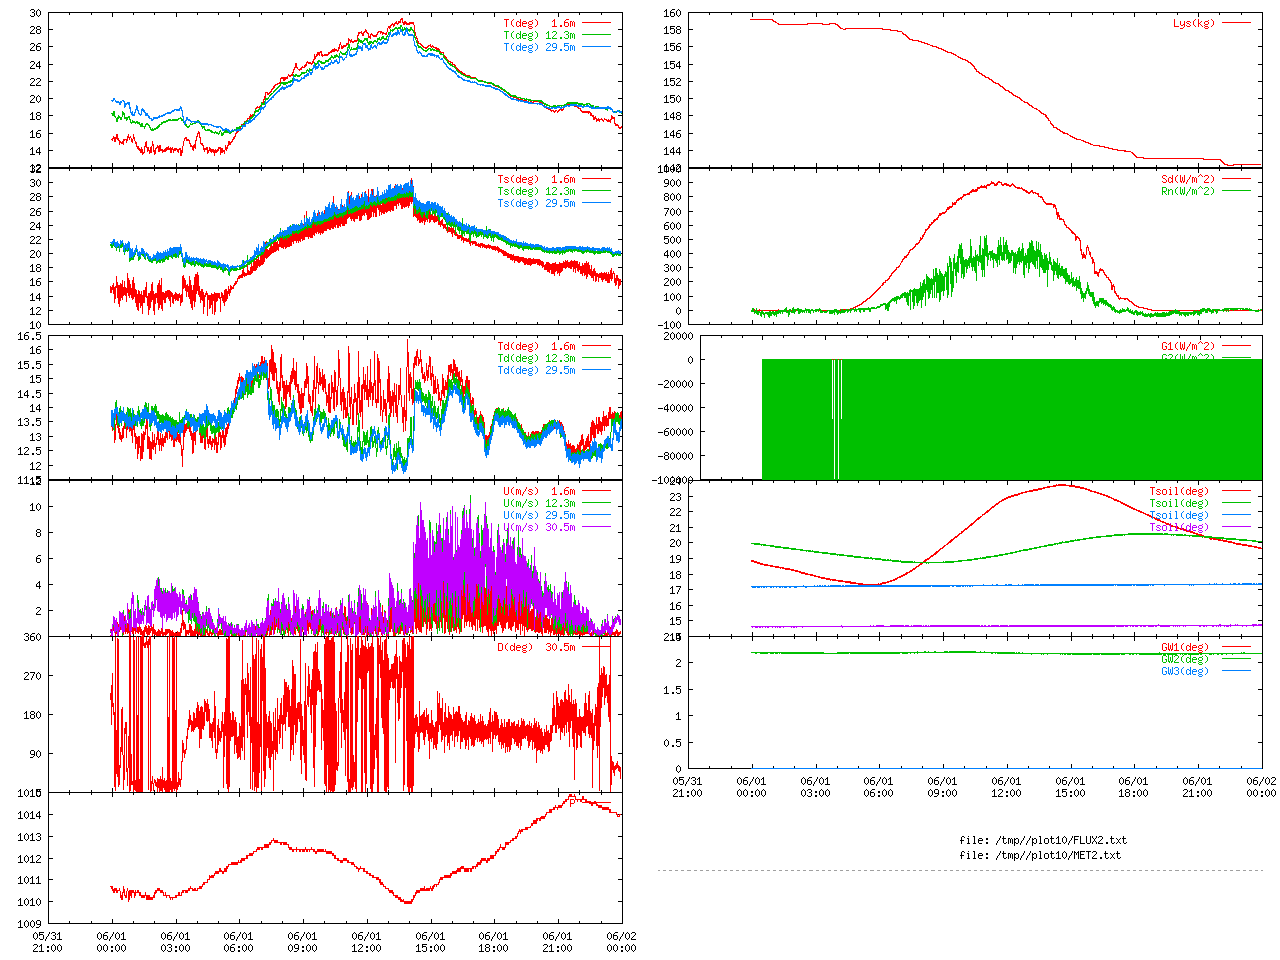
Task: Click the Td(deg) 12.3m legend label
Action: [x=537, y=359]
